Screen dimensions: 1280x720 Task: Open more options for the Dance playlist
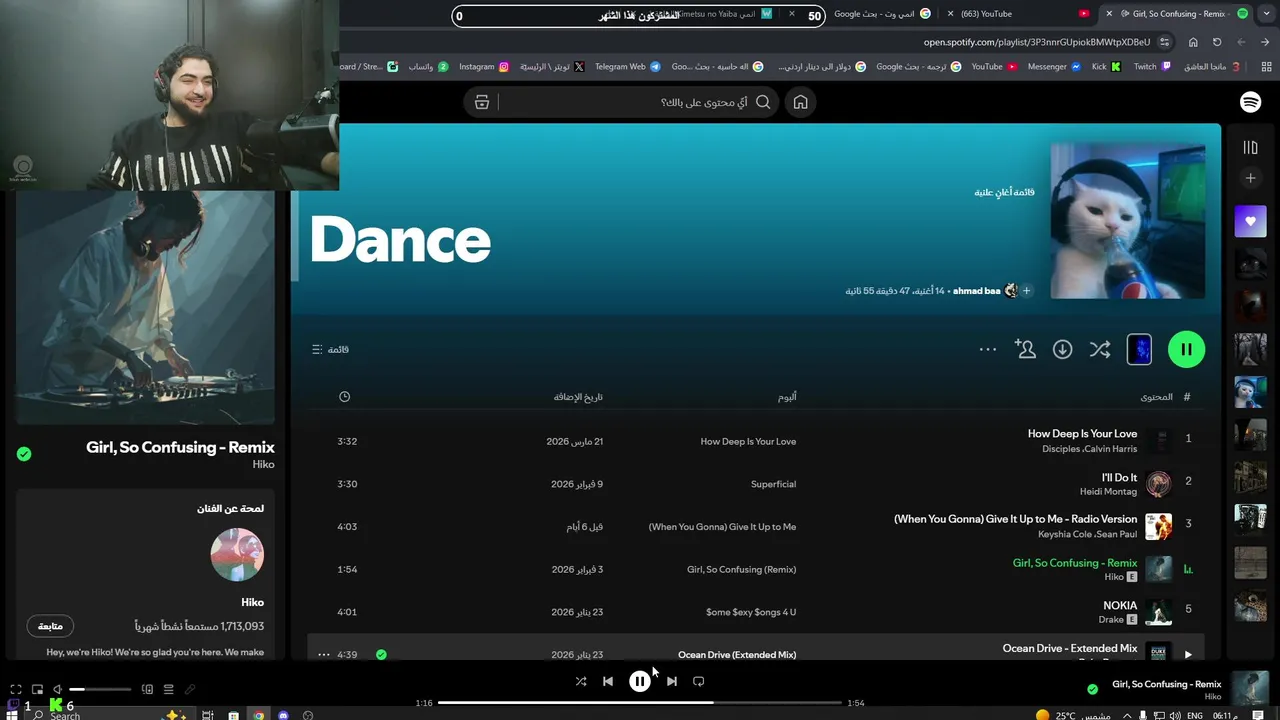point(988,349)
